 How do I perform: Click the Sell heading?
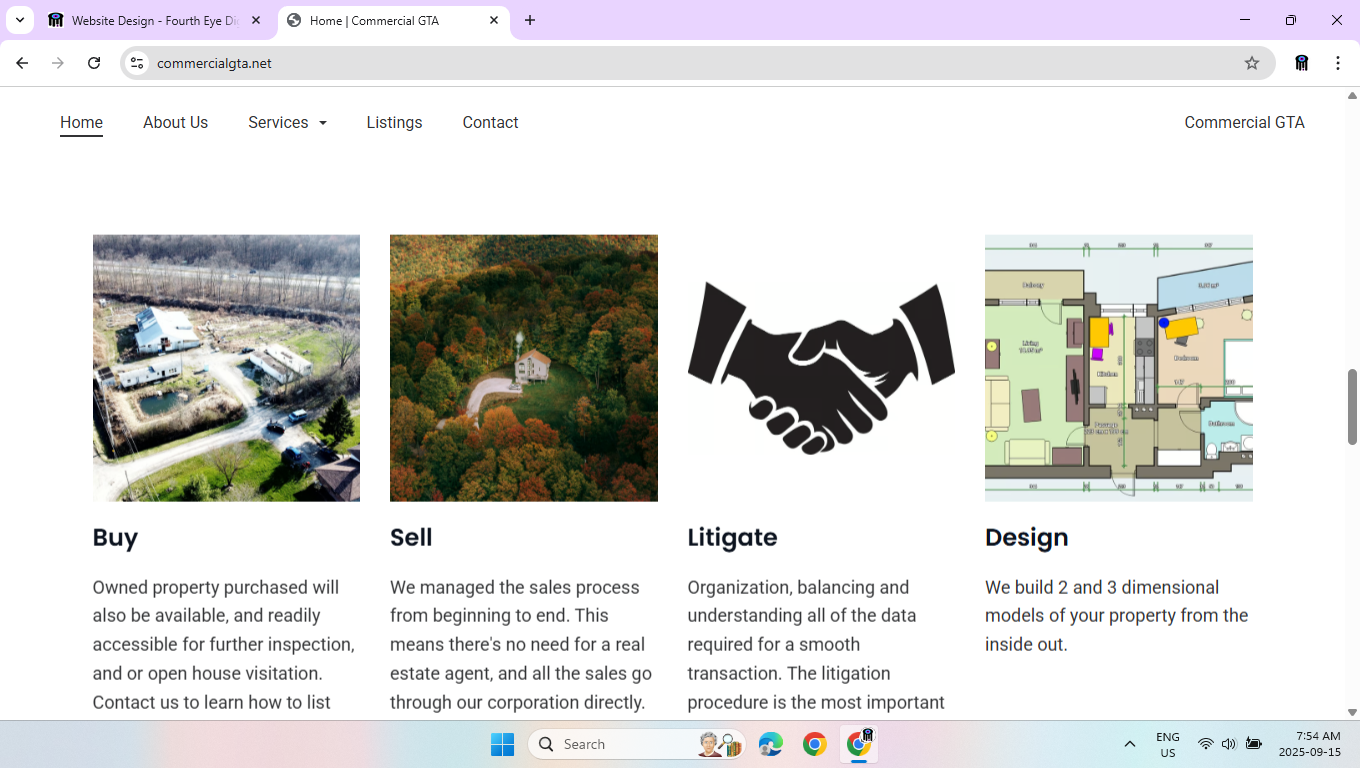(x=411, y=537)
